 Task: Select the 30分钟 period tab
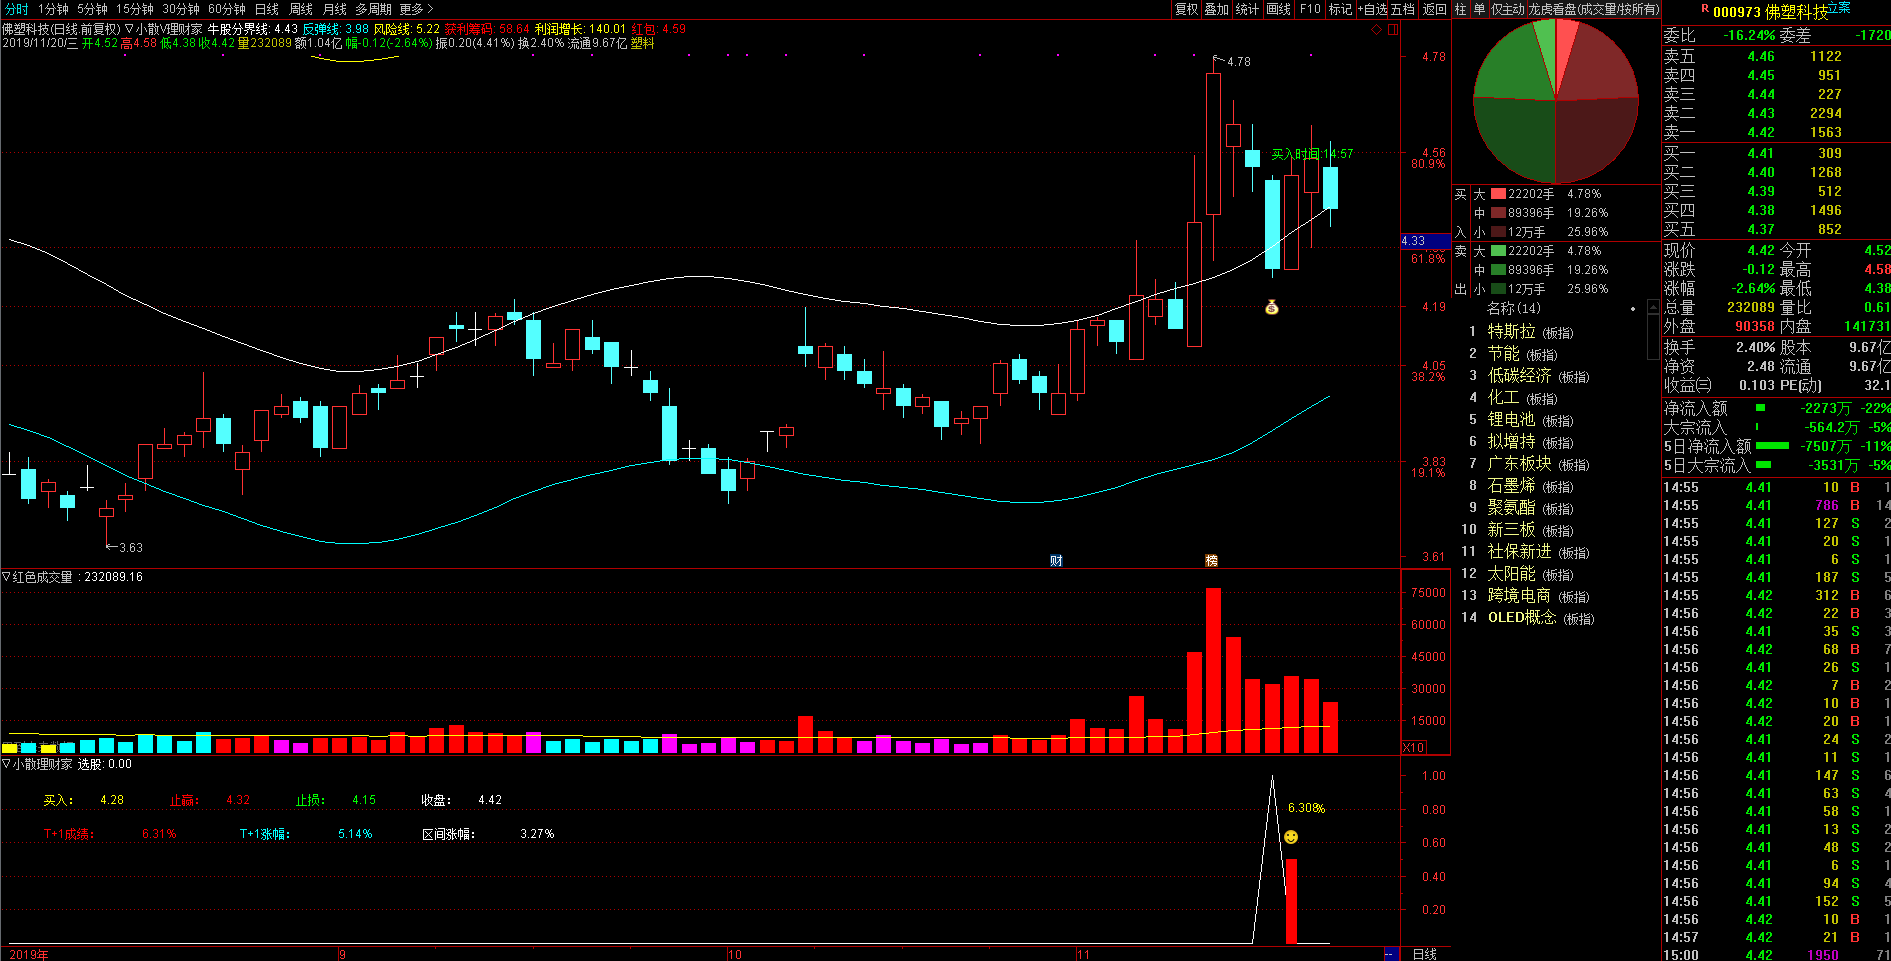181,9
